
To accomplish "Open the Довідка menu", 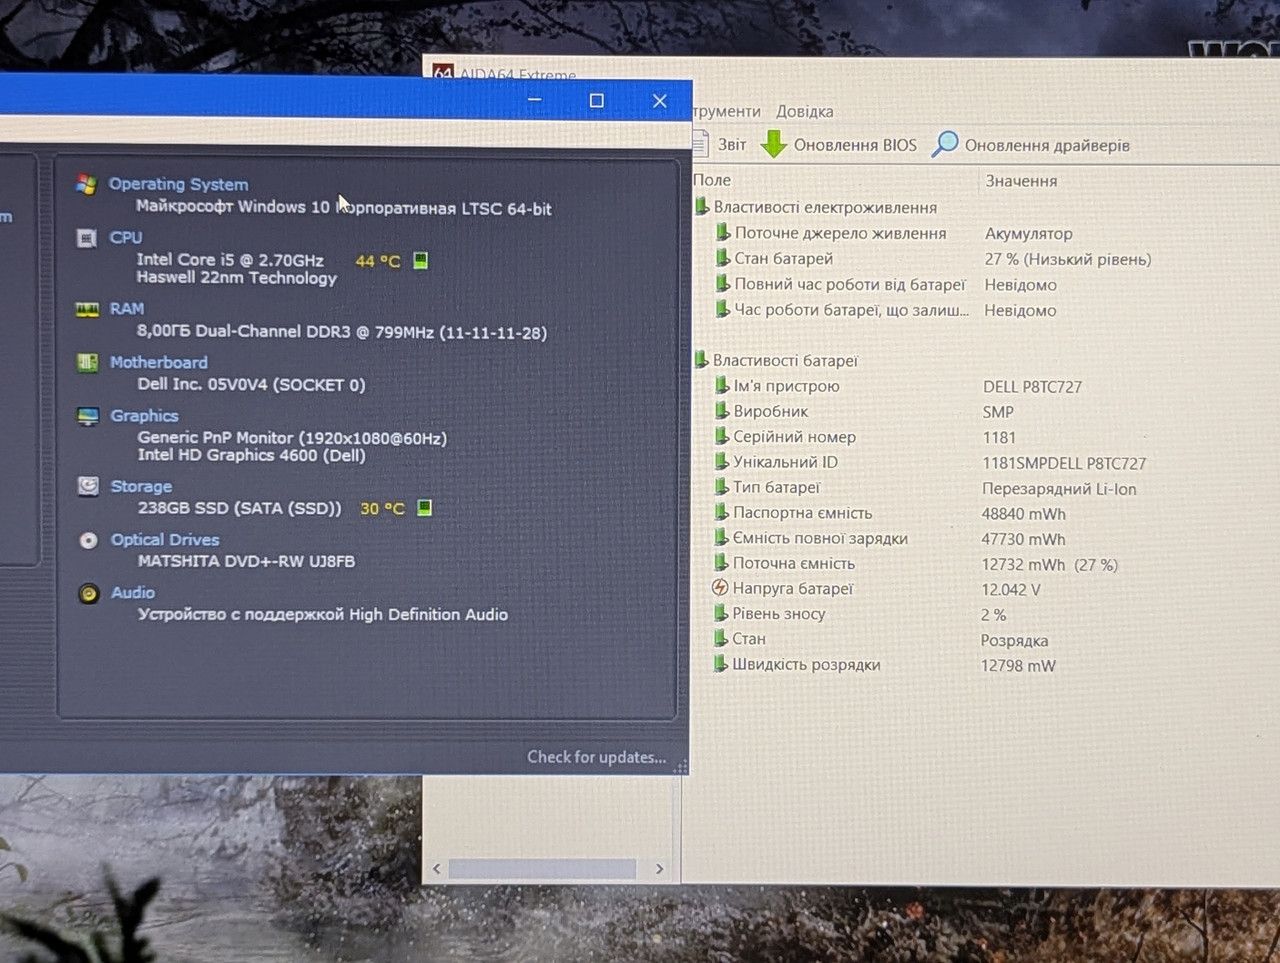I will pyautogui.click(x=805, y=111).
